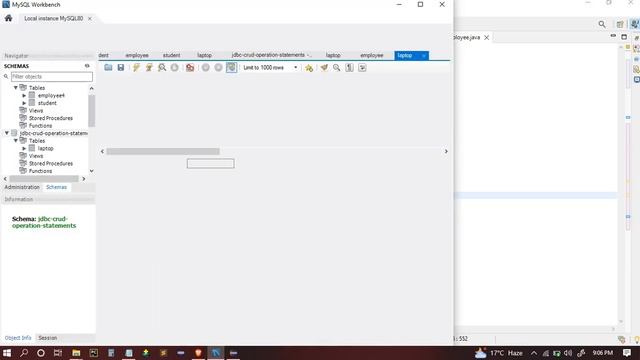Minimize editor area in Eclipse window

(x=613, y=36)
